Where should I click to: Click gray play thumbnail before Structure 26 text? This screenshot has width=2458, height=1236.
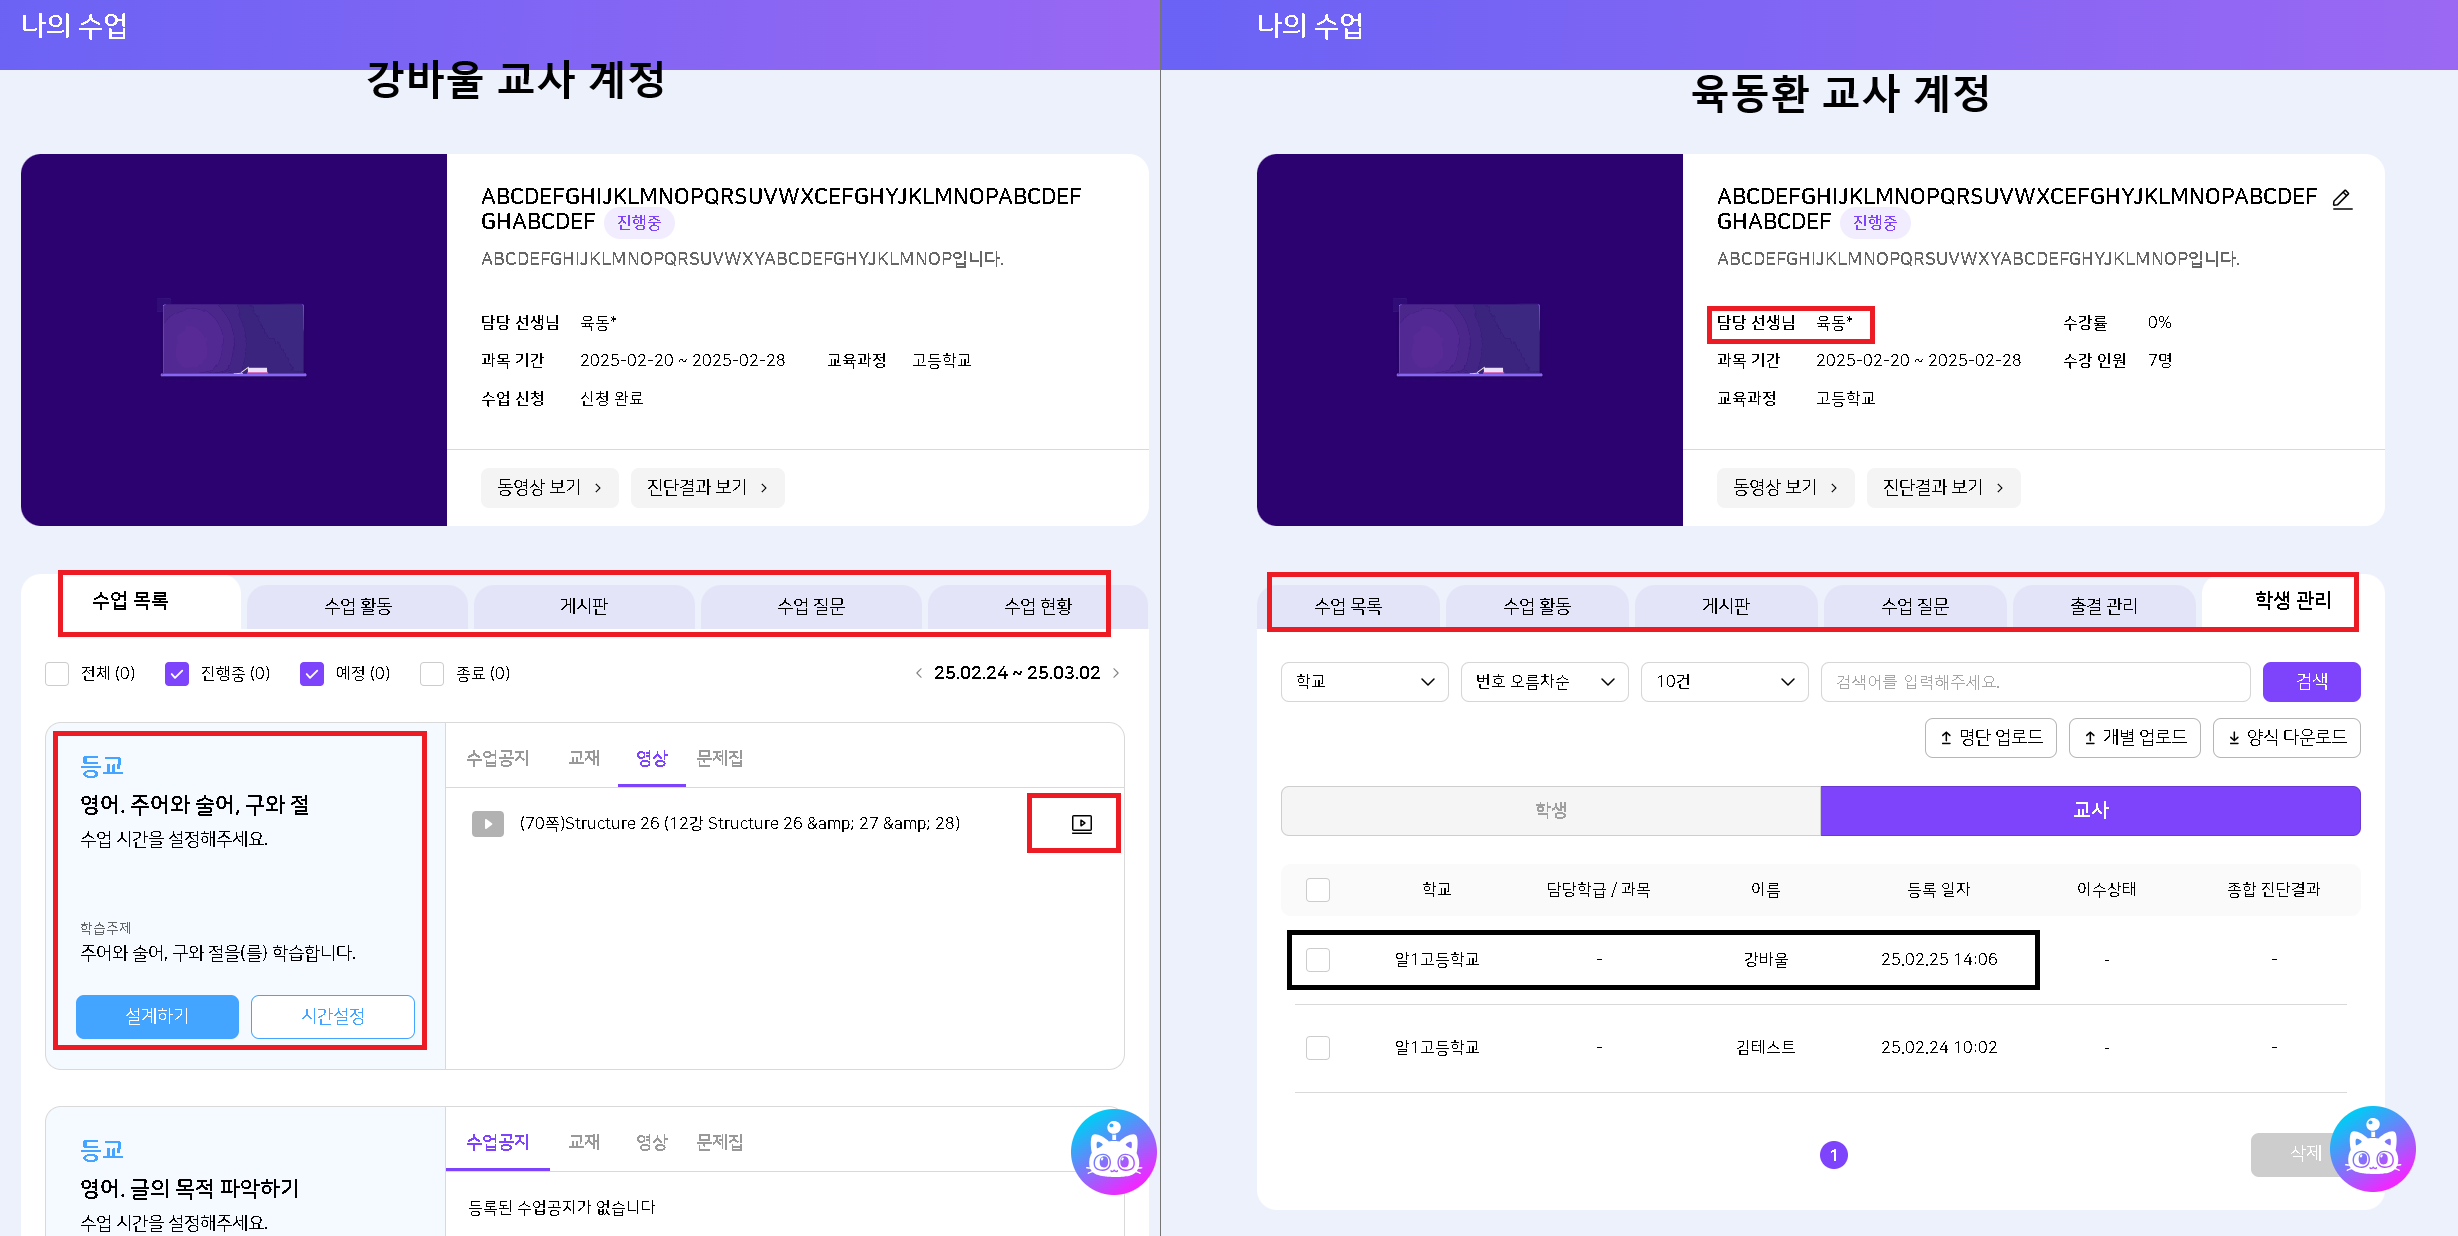[x=487, y=823]
